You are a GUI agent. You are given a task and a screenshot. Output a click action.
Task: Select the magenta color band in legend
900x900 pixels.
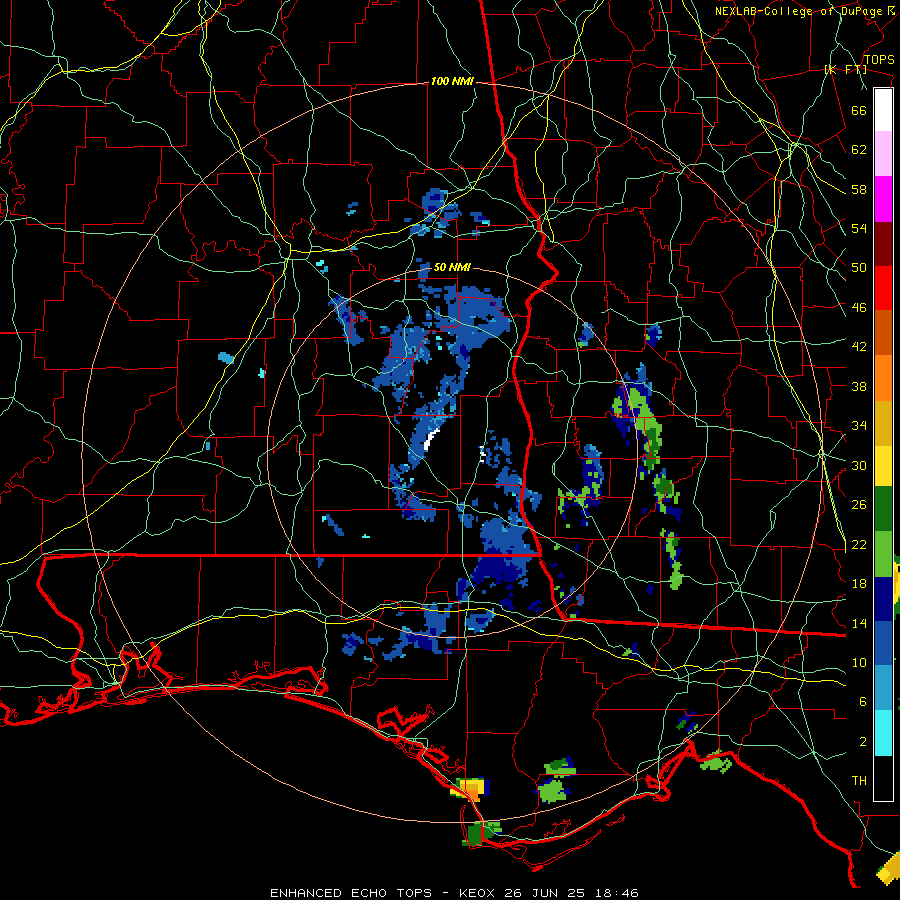click(x=883, y=199)
